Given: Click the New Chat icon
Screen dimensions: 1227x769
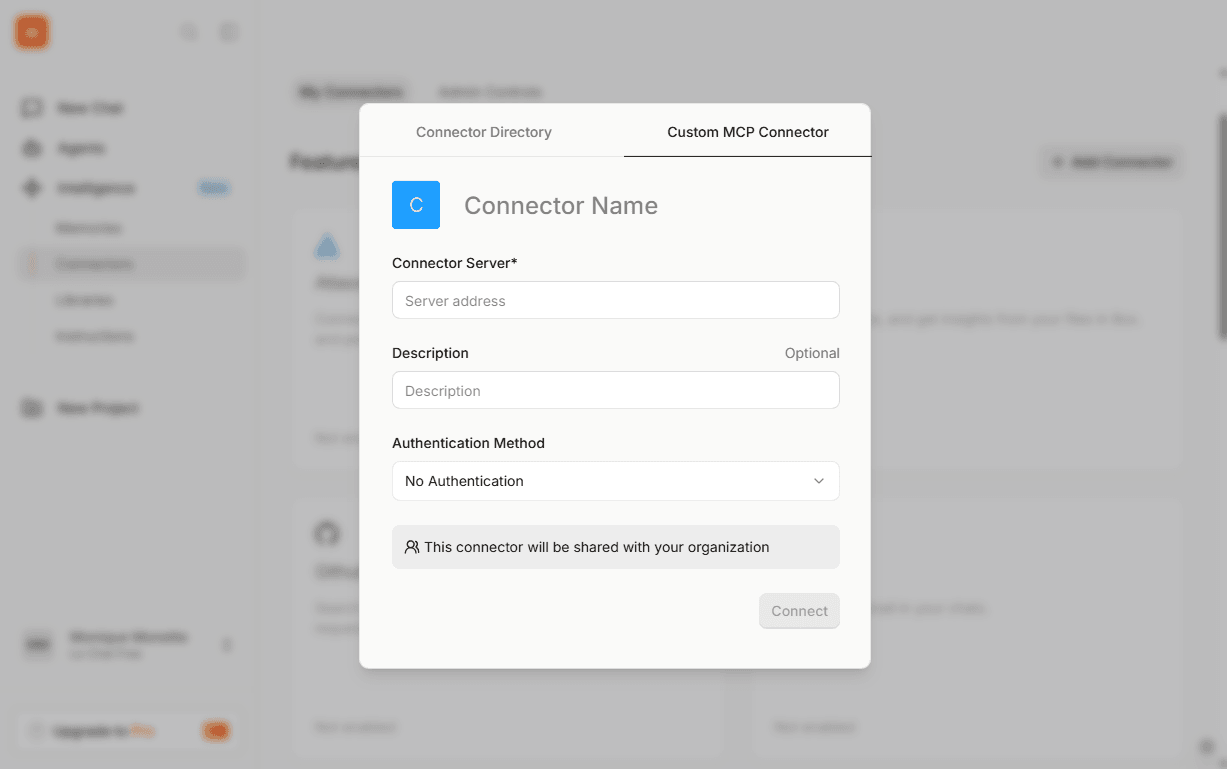Looking at the screenshot, I should point(31,108).
